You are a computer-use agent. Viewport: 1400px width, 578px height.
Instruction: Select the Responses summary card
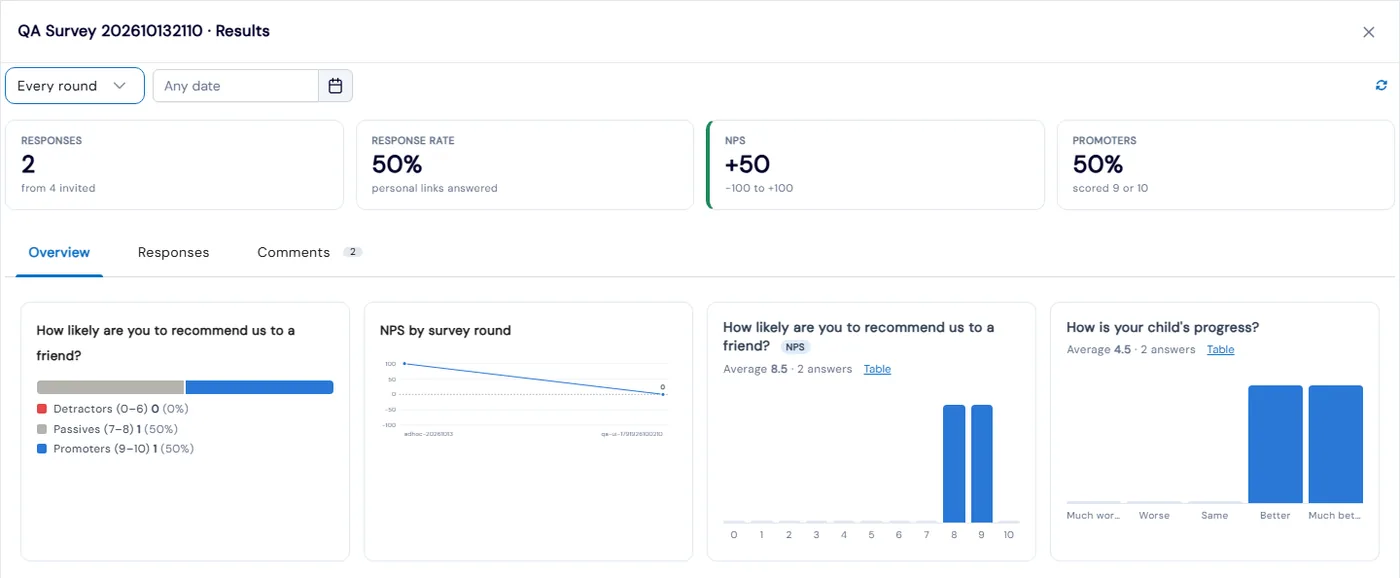(174, 165)
